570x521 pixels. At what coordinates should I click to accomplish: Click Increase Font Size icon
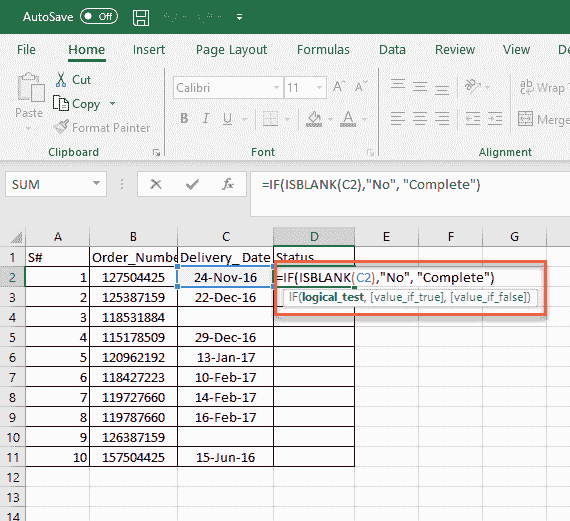click(339, 87)
